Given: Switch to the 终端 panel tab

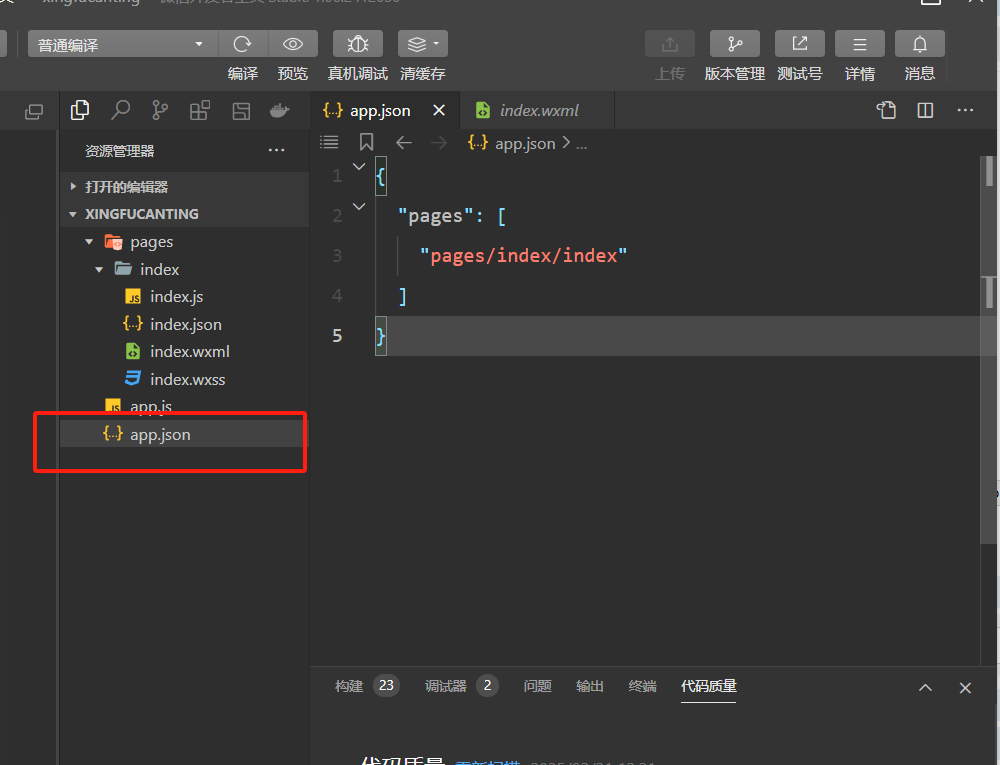Looking at the screenshot, I should [642, 686].
